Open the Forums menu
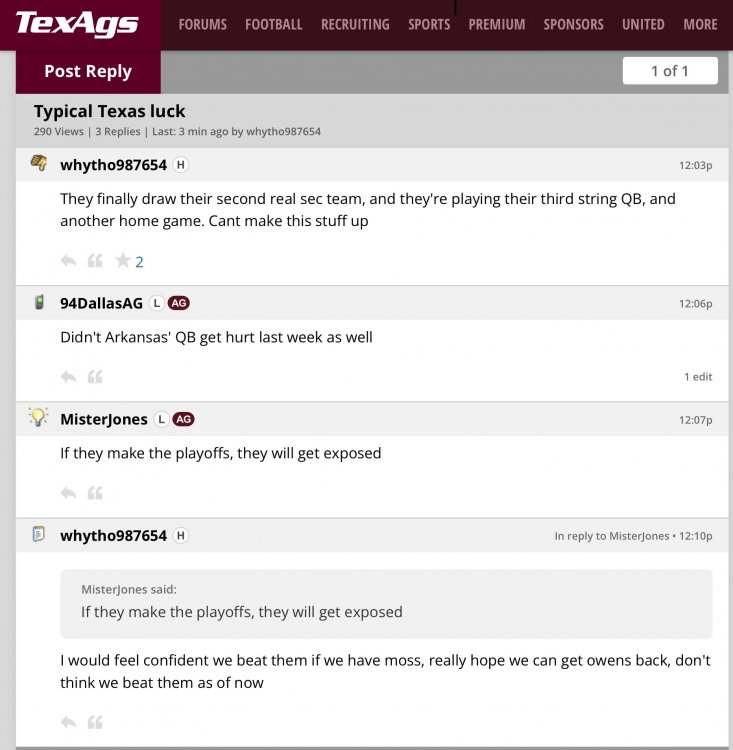 pyautogui.click(x=202, y=24)
